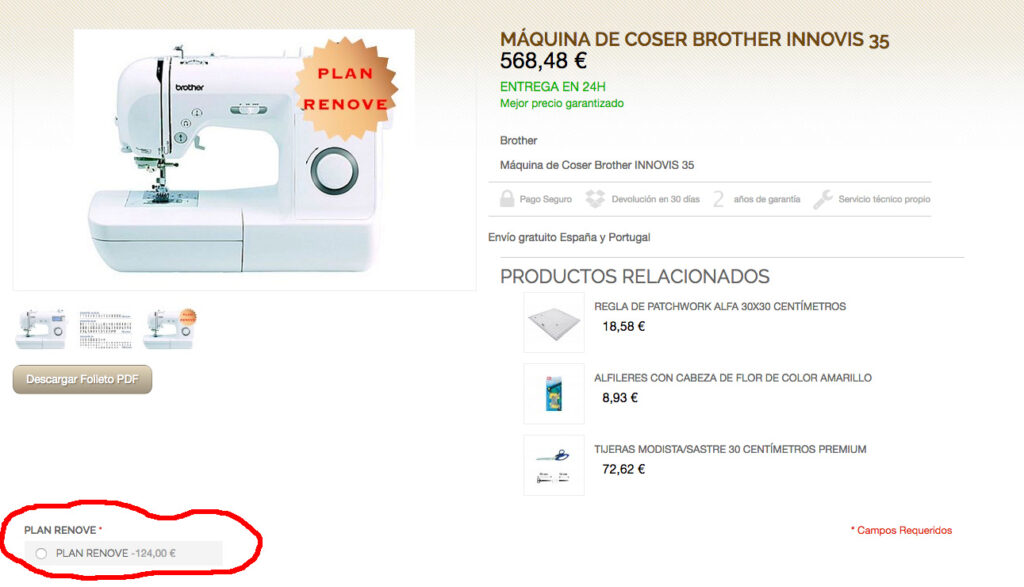Click the Brother brand name link
Viewport: 1024px width, 587px height.
click(519, 140)
